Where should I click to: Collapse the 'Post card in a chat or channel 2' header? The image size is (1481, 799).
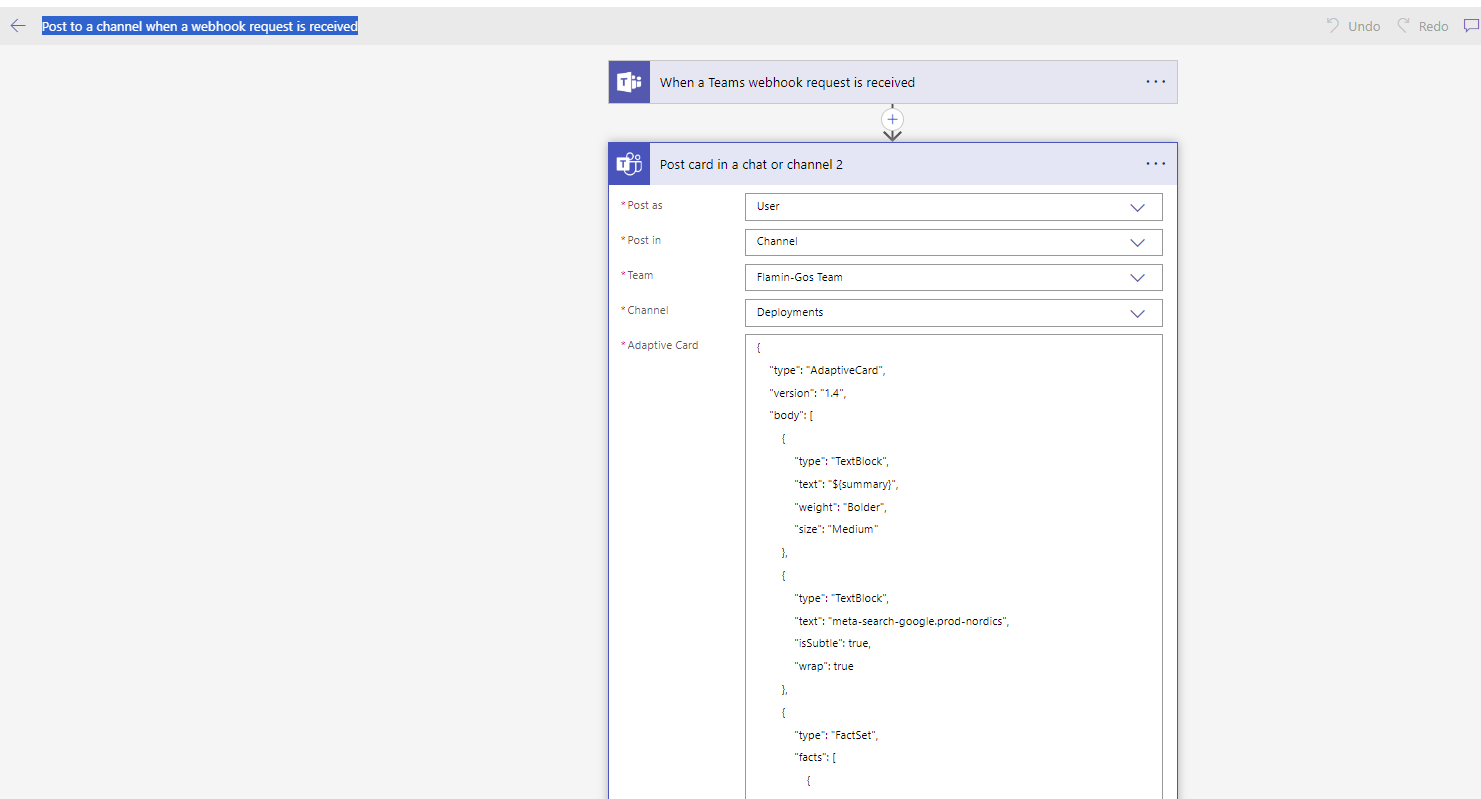coord(893,164)
